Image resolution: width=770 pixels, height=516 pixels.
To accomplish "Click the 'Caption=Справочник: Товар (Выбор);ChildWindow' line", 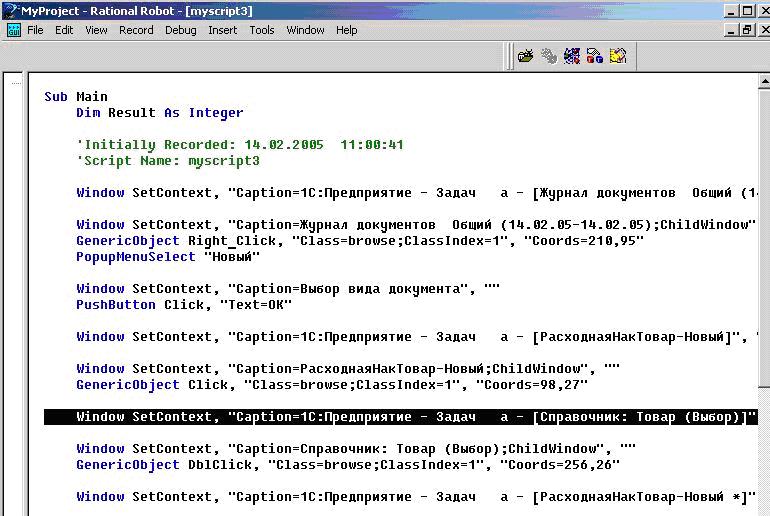I will [356, 449].
